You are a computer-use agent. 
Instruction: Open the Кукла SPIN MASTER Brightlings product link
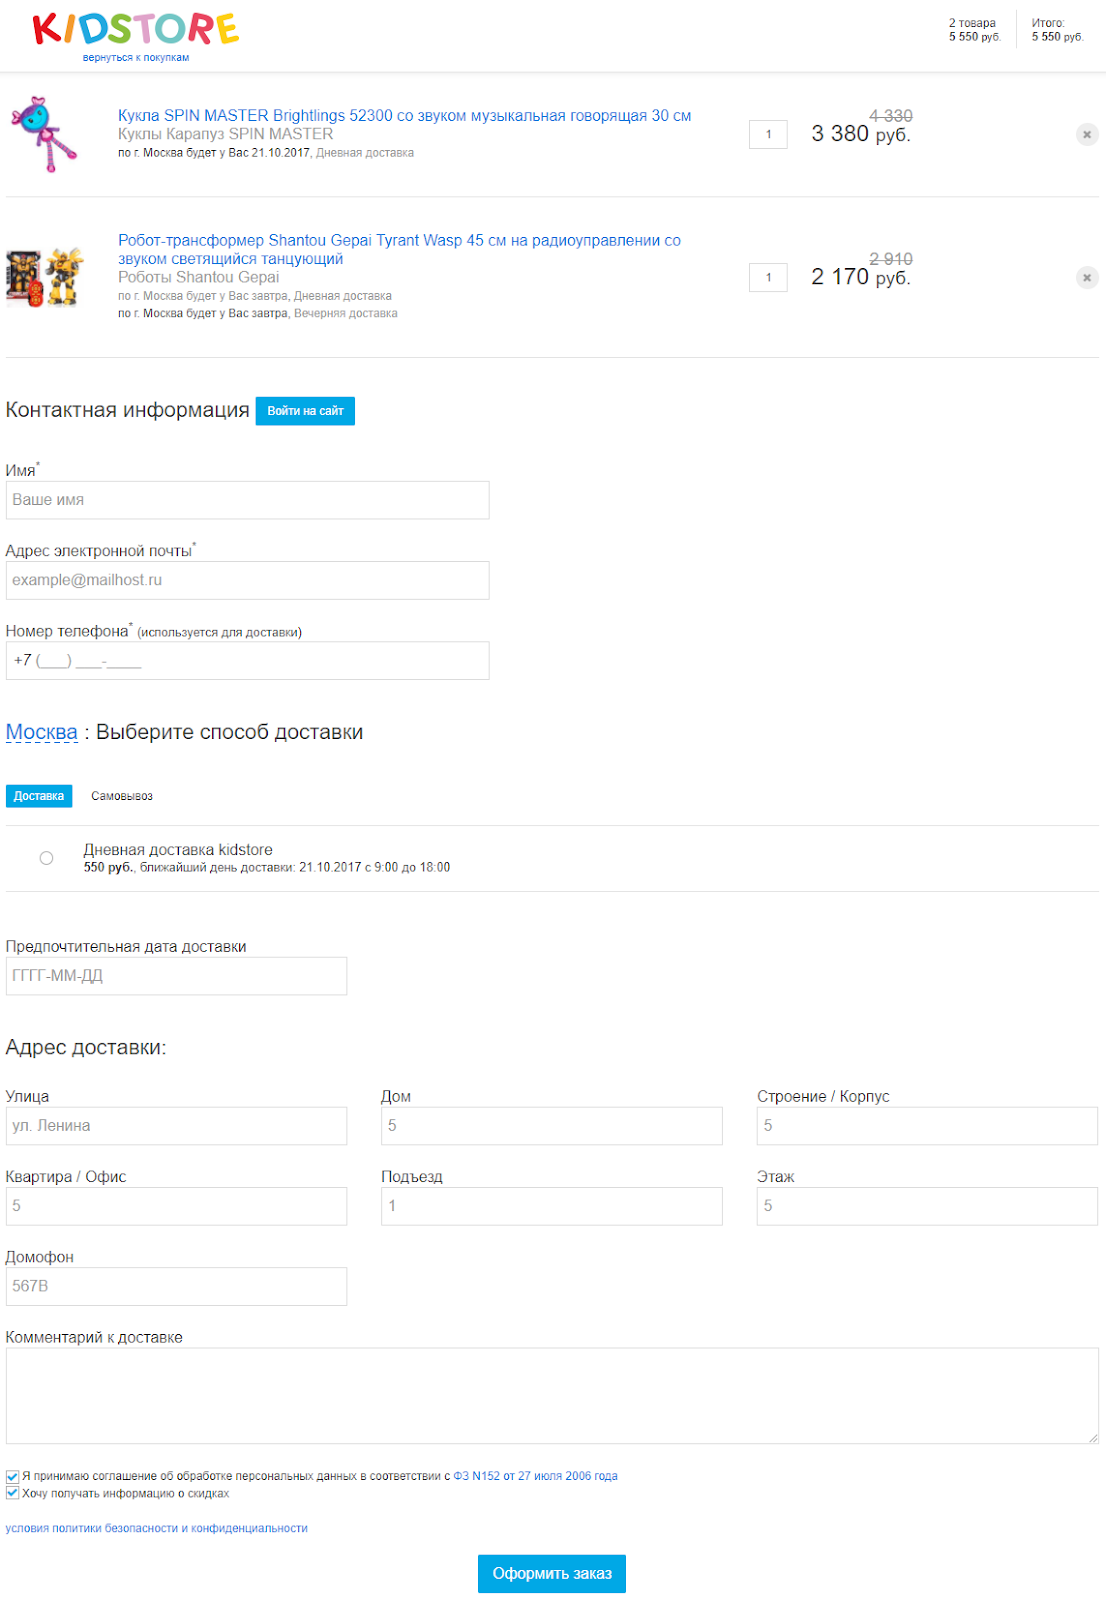coord(405,116)
